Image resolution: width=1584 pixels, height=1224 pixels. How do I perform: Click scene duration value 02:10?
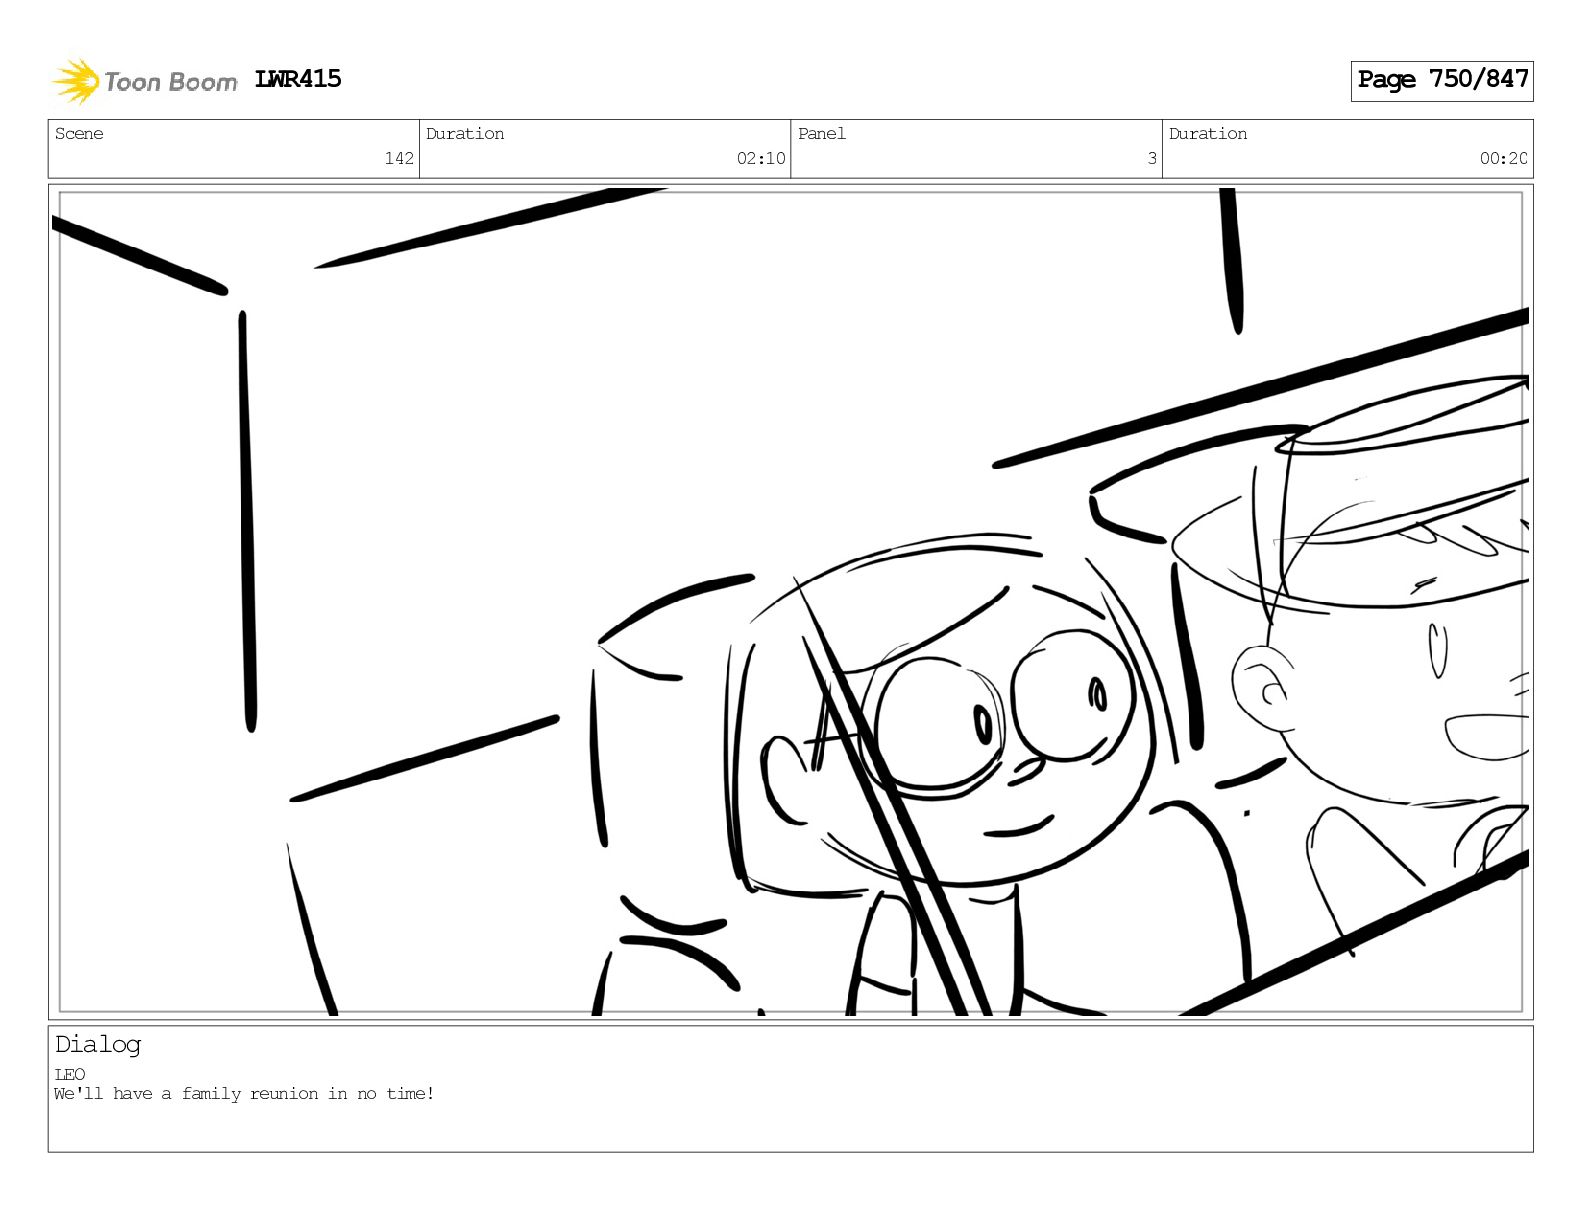[x=761, y=158]
